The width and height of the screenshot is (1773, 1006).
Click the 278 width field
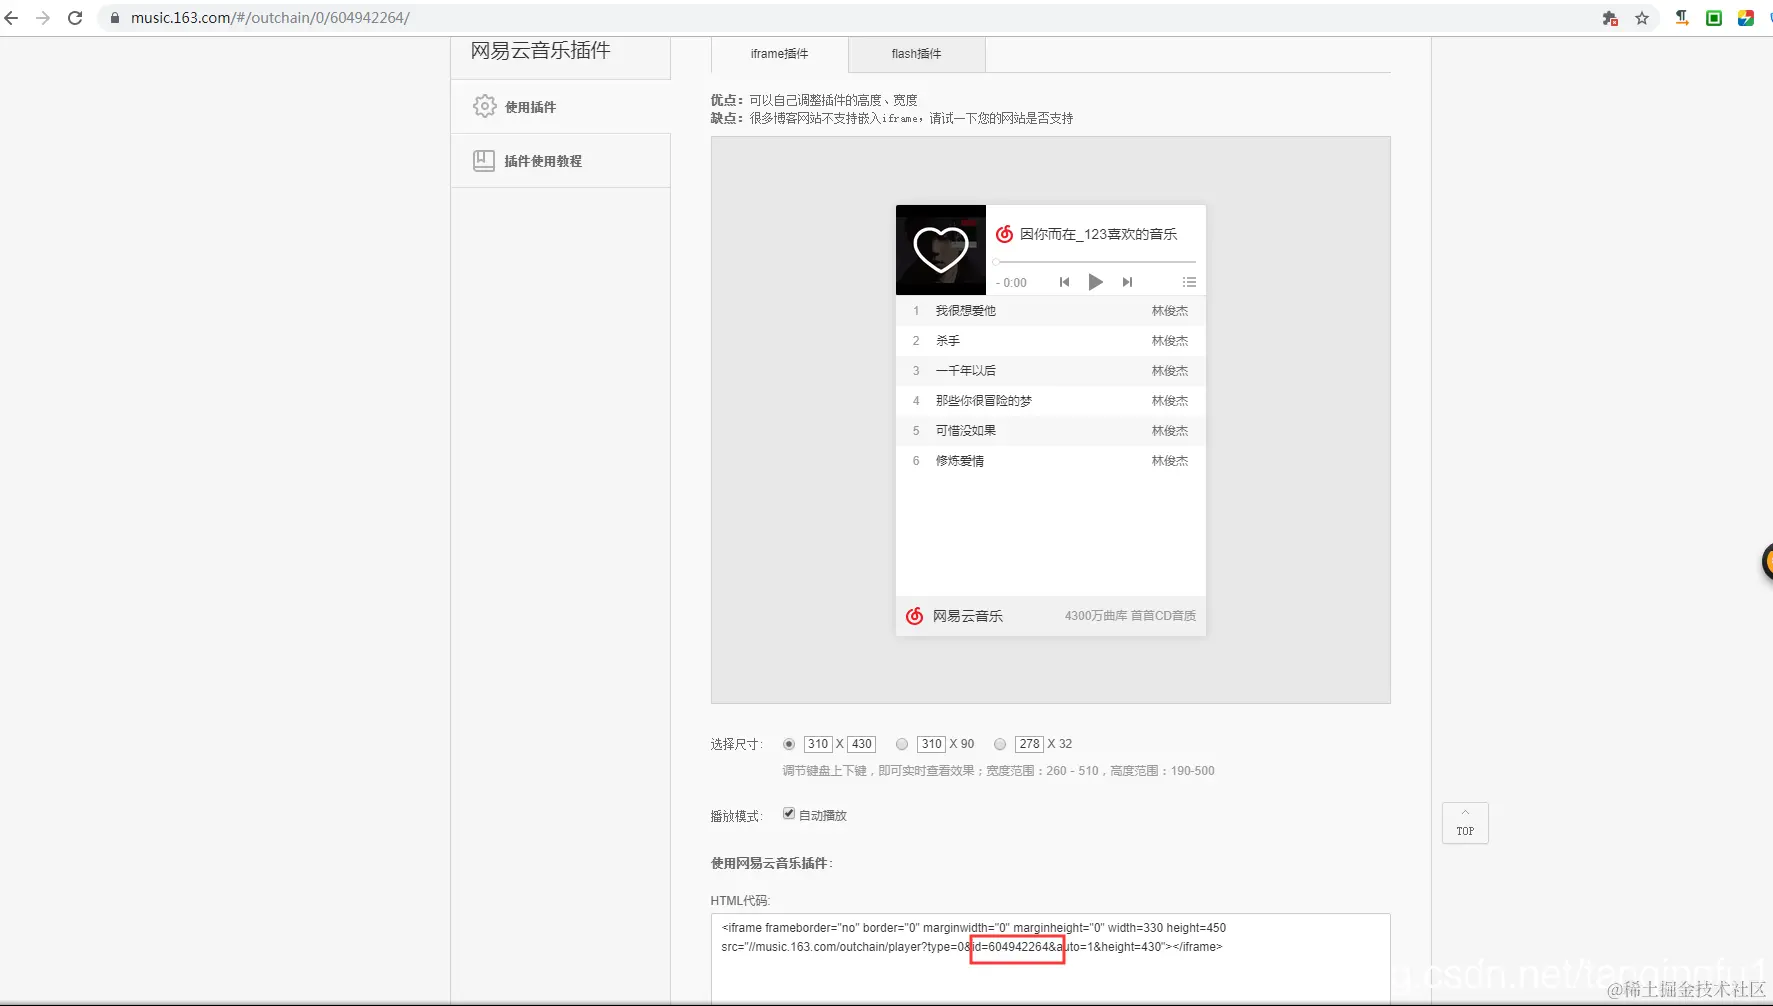tap(1029, 744)
